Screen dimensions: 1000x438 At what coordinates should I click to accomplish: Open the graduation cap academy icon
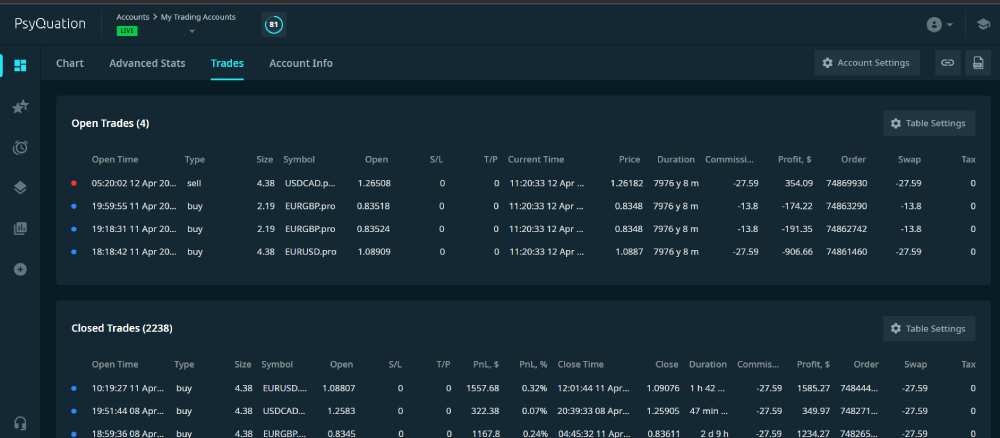coord(983,25)
